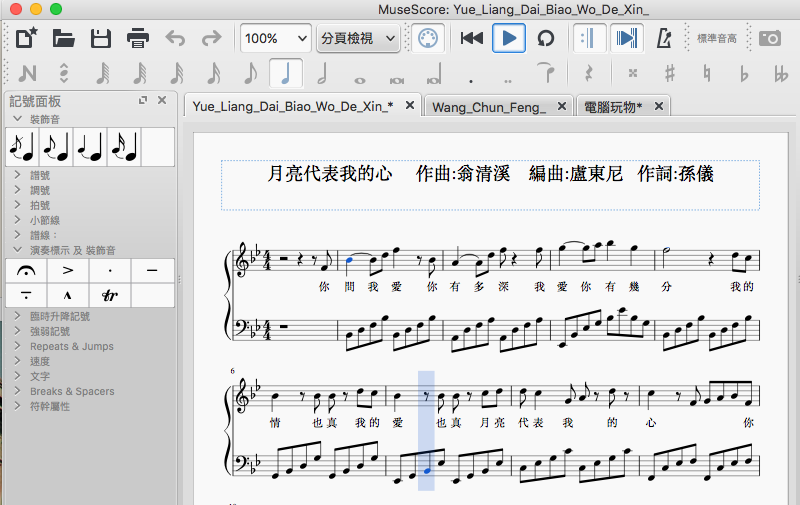
Task: Switch to the Wang_Chun_Feng_ tab
Action: [488, 106]
